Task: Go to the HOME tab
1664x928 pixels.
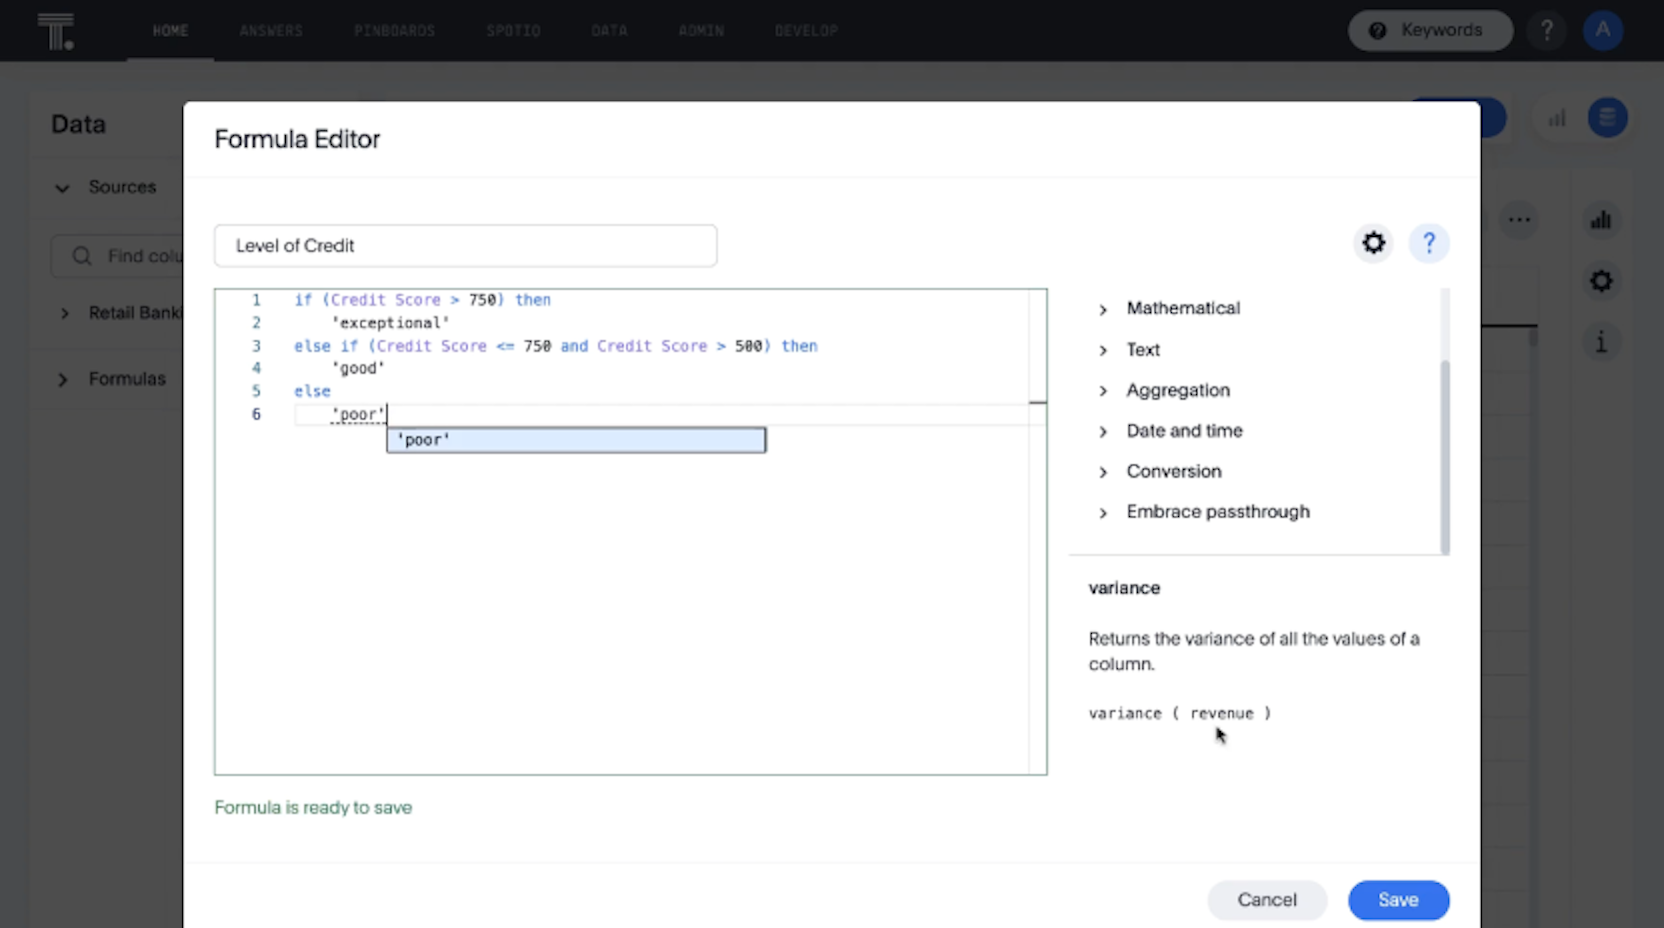Action: [x=170, y=31]
